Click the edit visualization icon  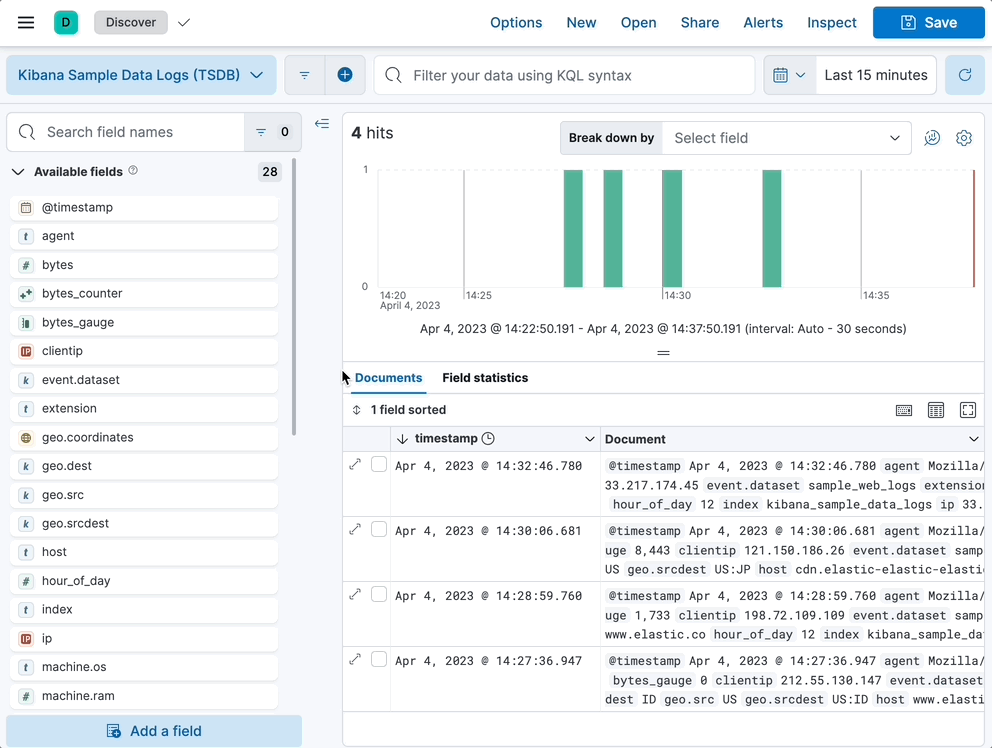[x=932, y=138]
